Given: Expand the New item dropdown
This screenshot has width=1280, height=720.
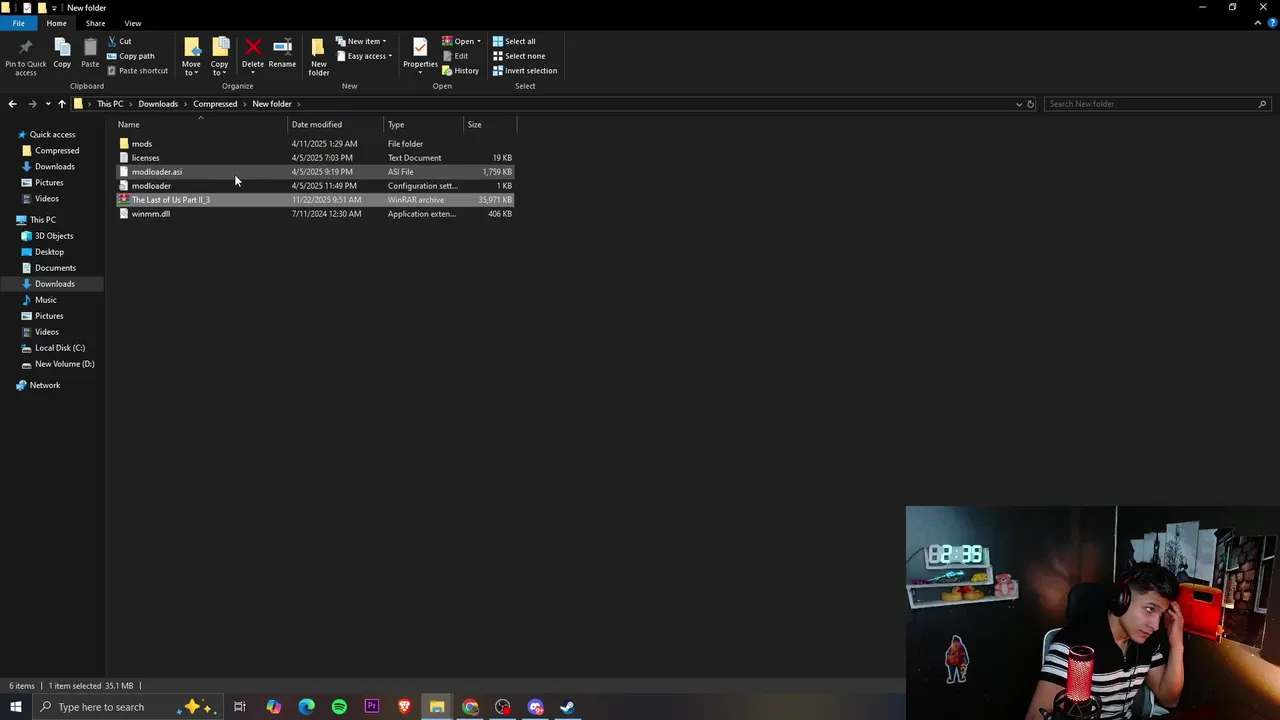Looking at the screenshot, I should click(361, 41).
